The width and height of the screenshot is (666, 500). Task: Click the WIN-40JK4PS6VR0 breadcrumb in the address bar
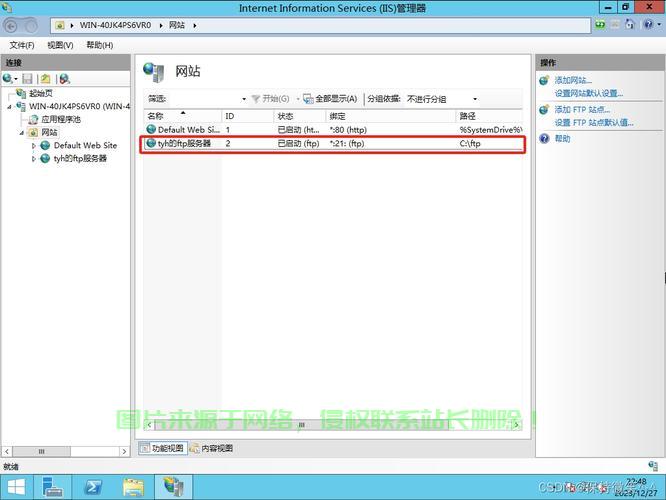tap(115, 25)
